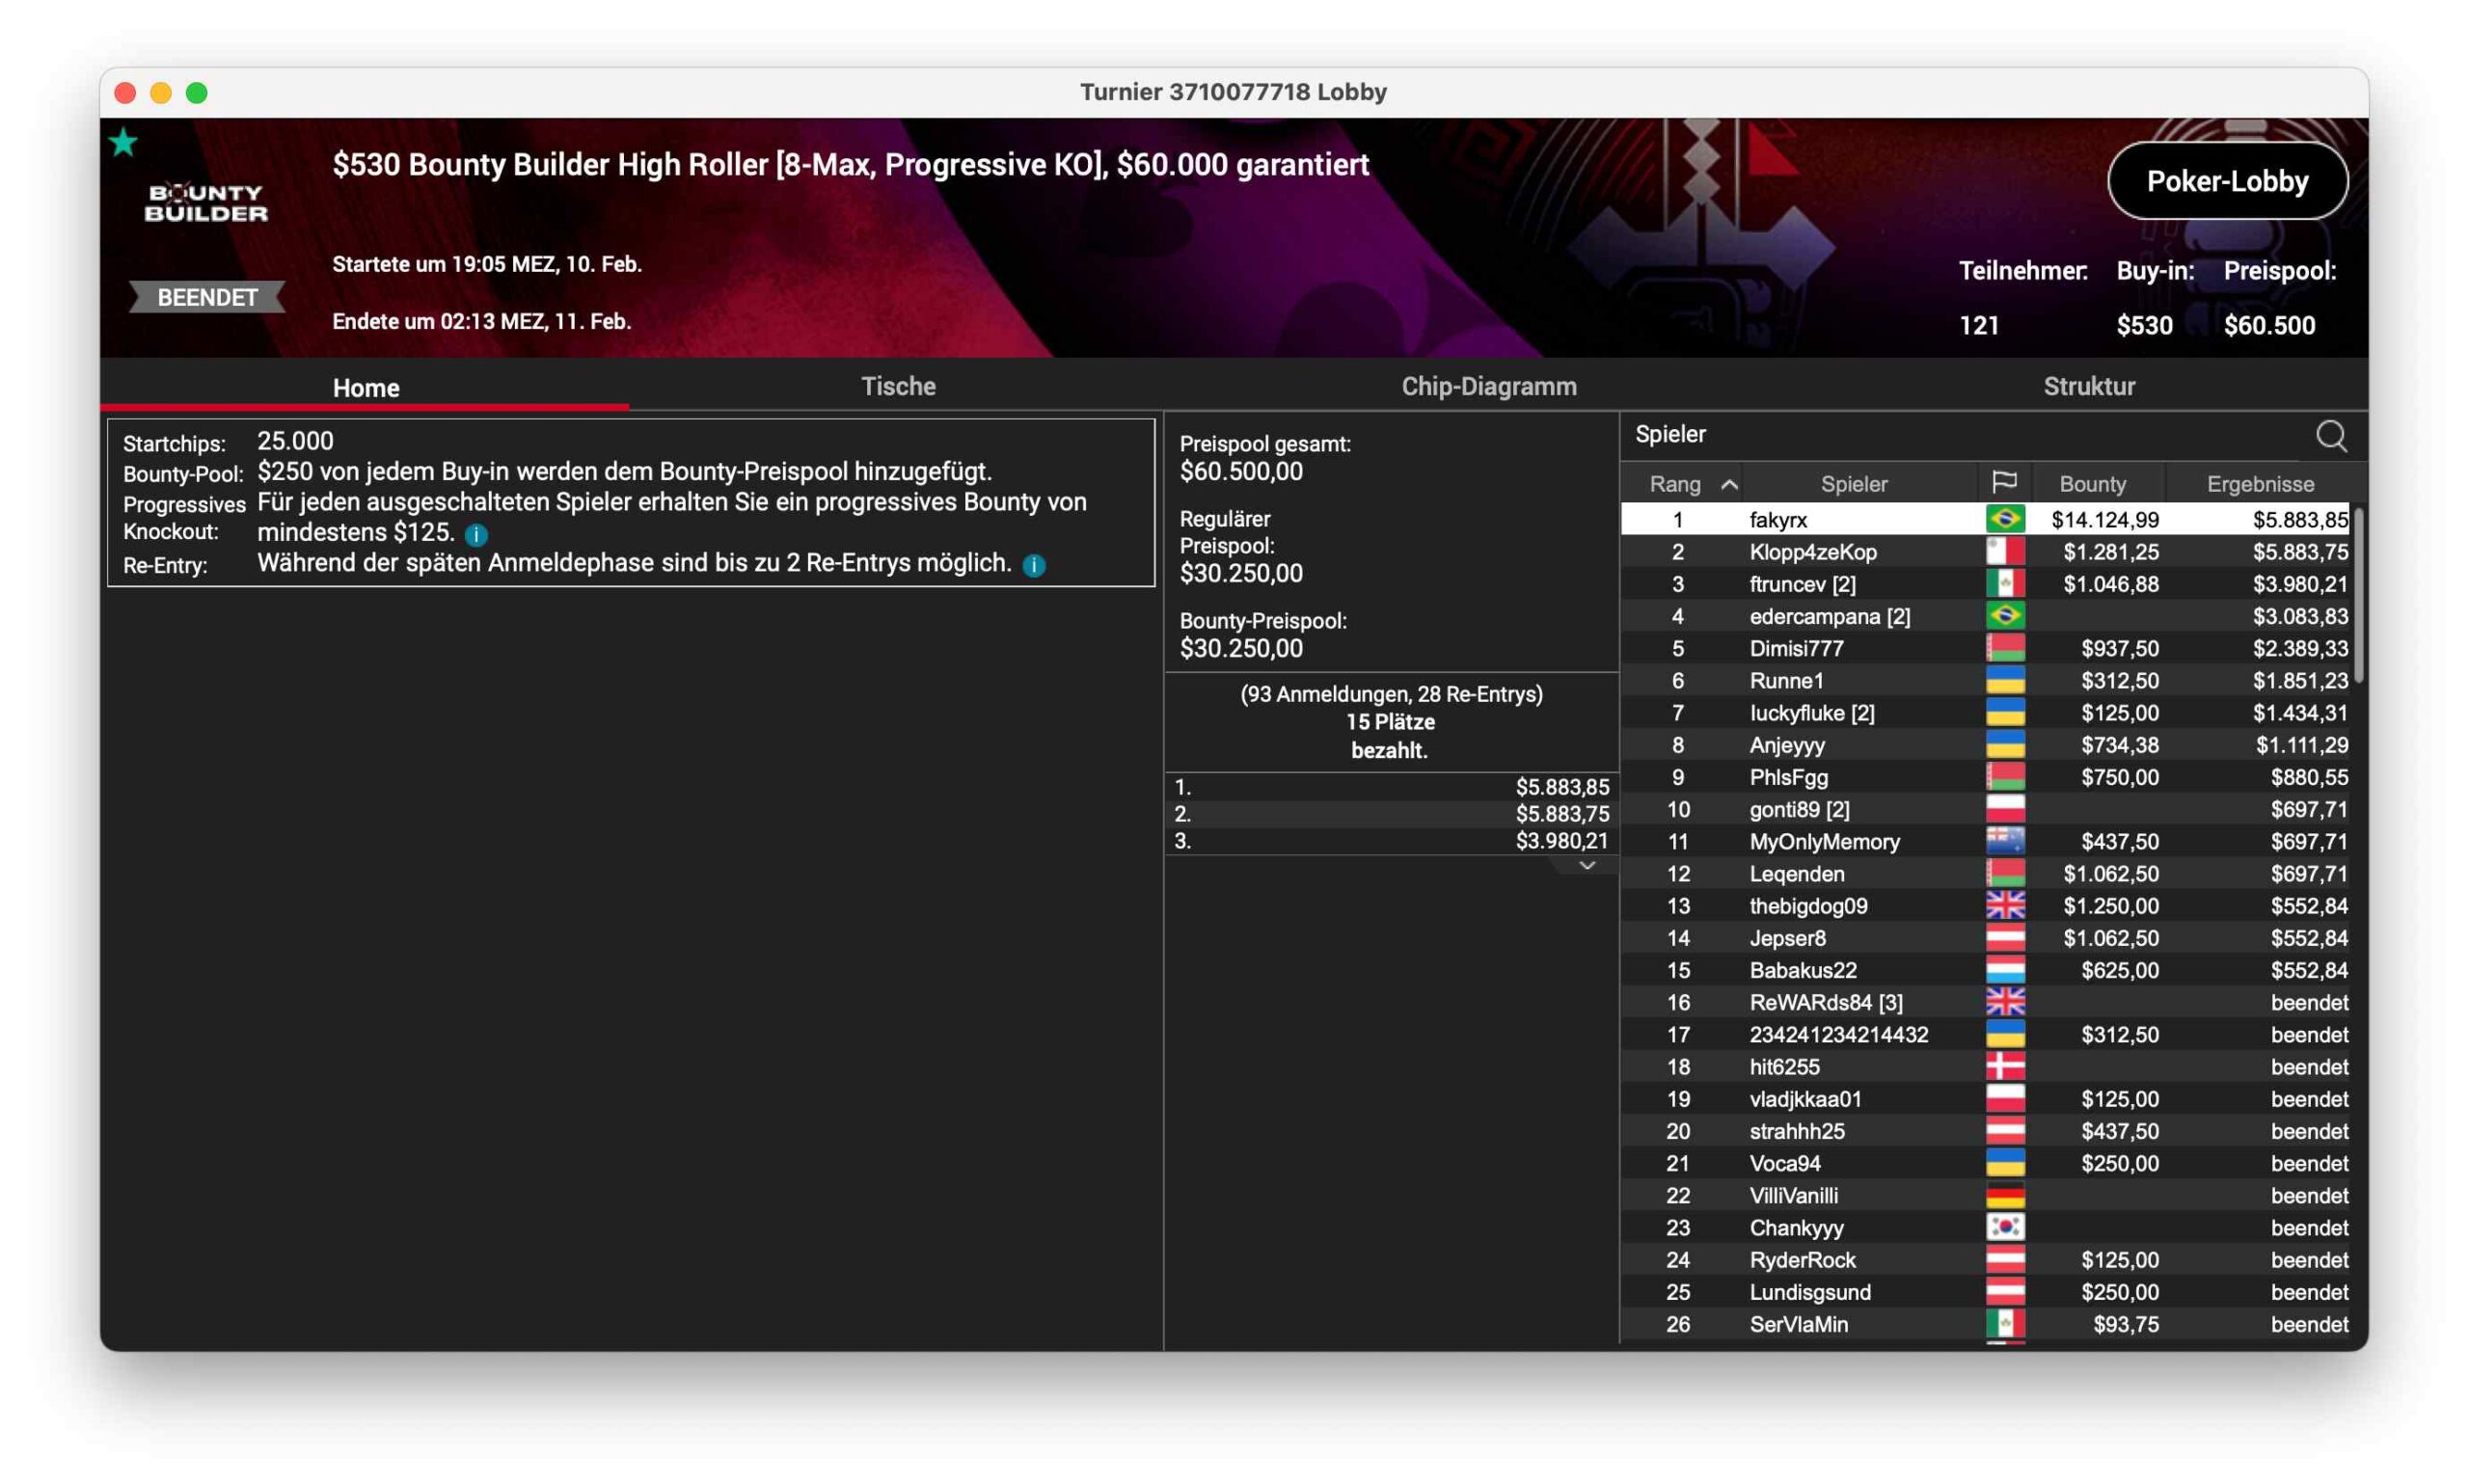Click the Progressive Knockout info icon
This screenshot has width=2469, height=1484.
point(477,534)
